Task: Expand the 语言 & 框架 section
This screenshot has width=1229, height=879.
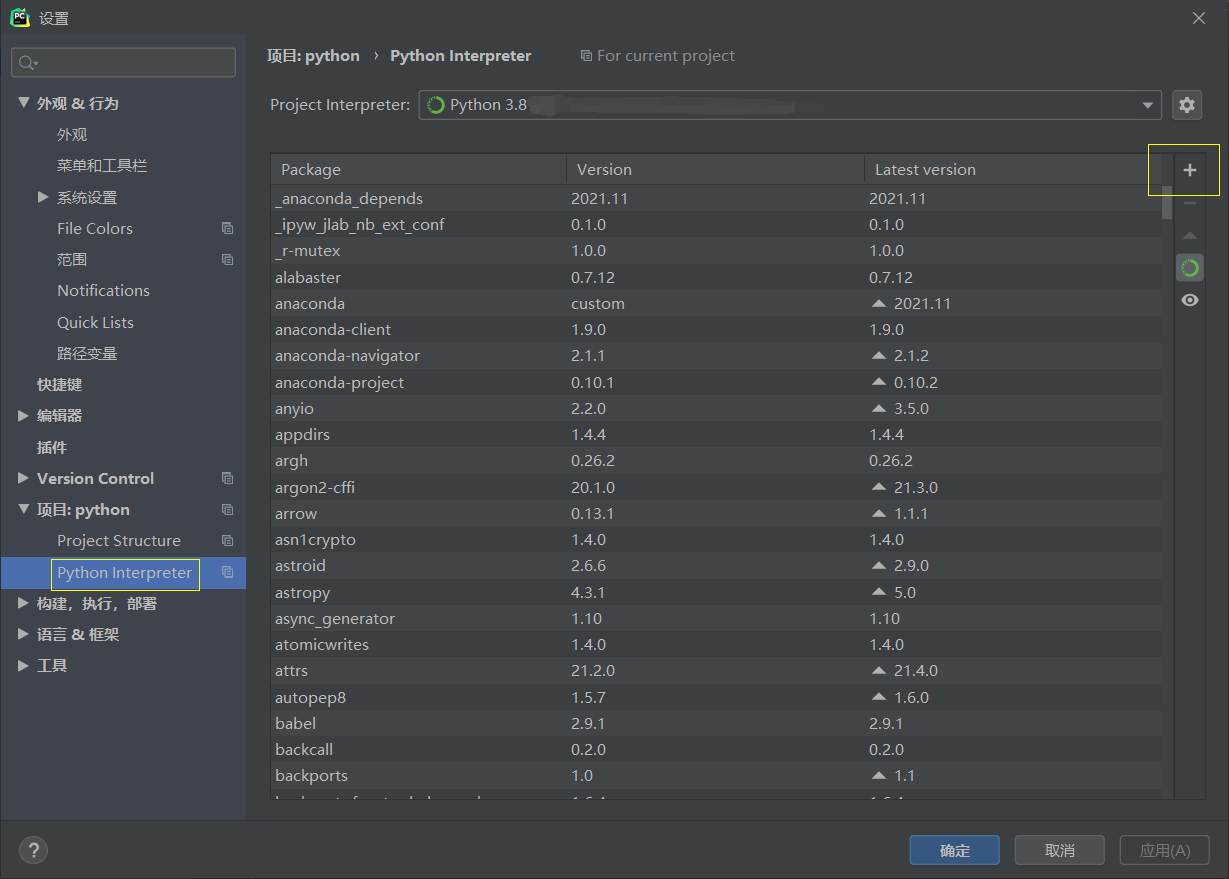Action: point(24,635)
